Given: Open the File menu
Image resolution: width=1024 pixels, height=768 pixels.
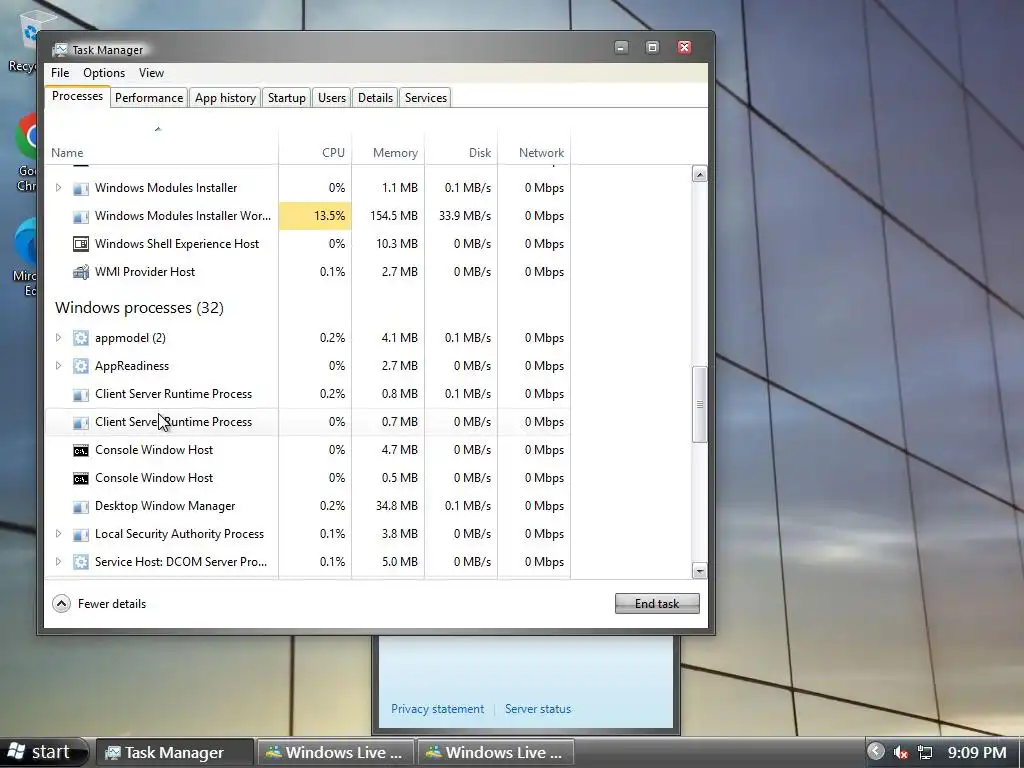Looking at the screenshot, I should coord(60,73).
